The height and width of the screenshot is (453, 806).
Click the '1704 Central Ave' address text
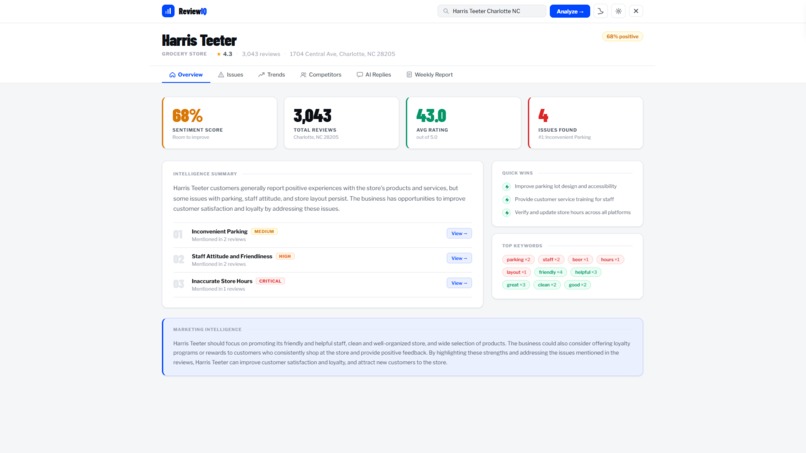pyautogui.click(x=342, y=54)
